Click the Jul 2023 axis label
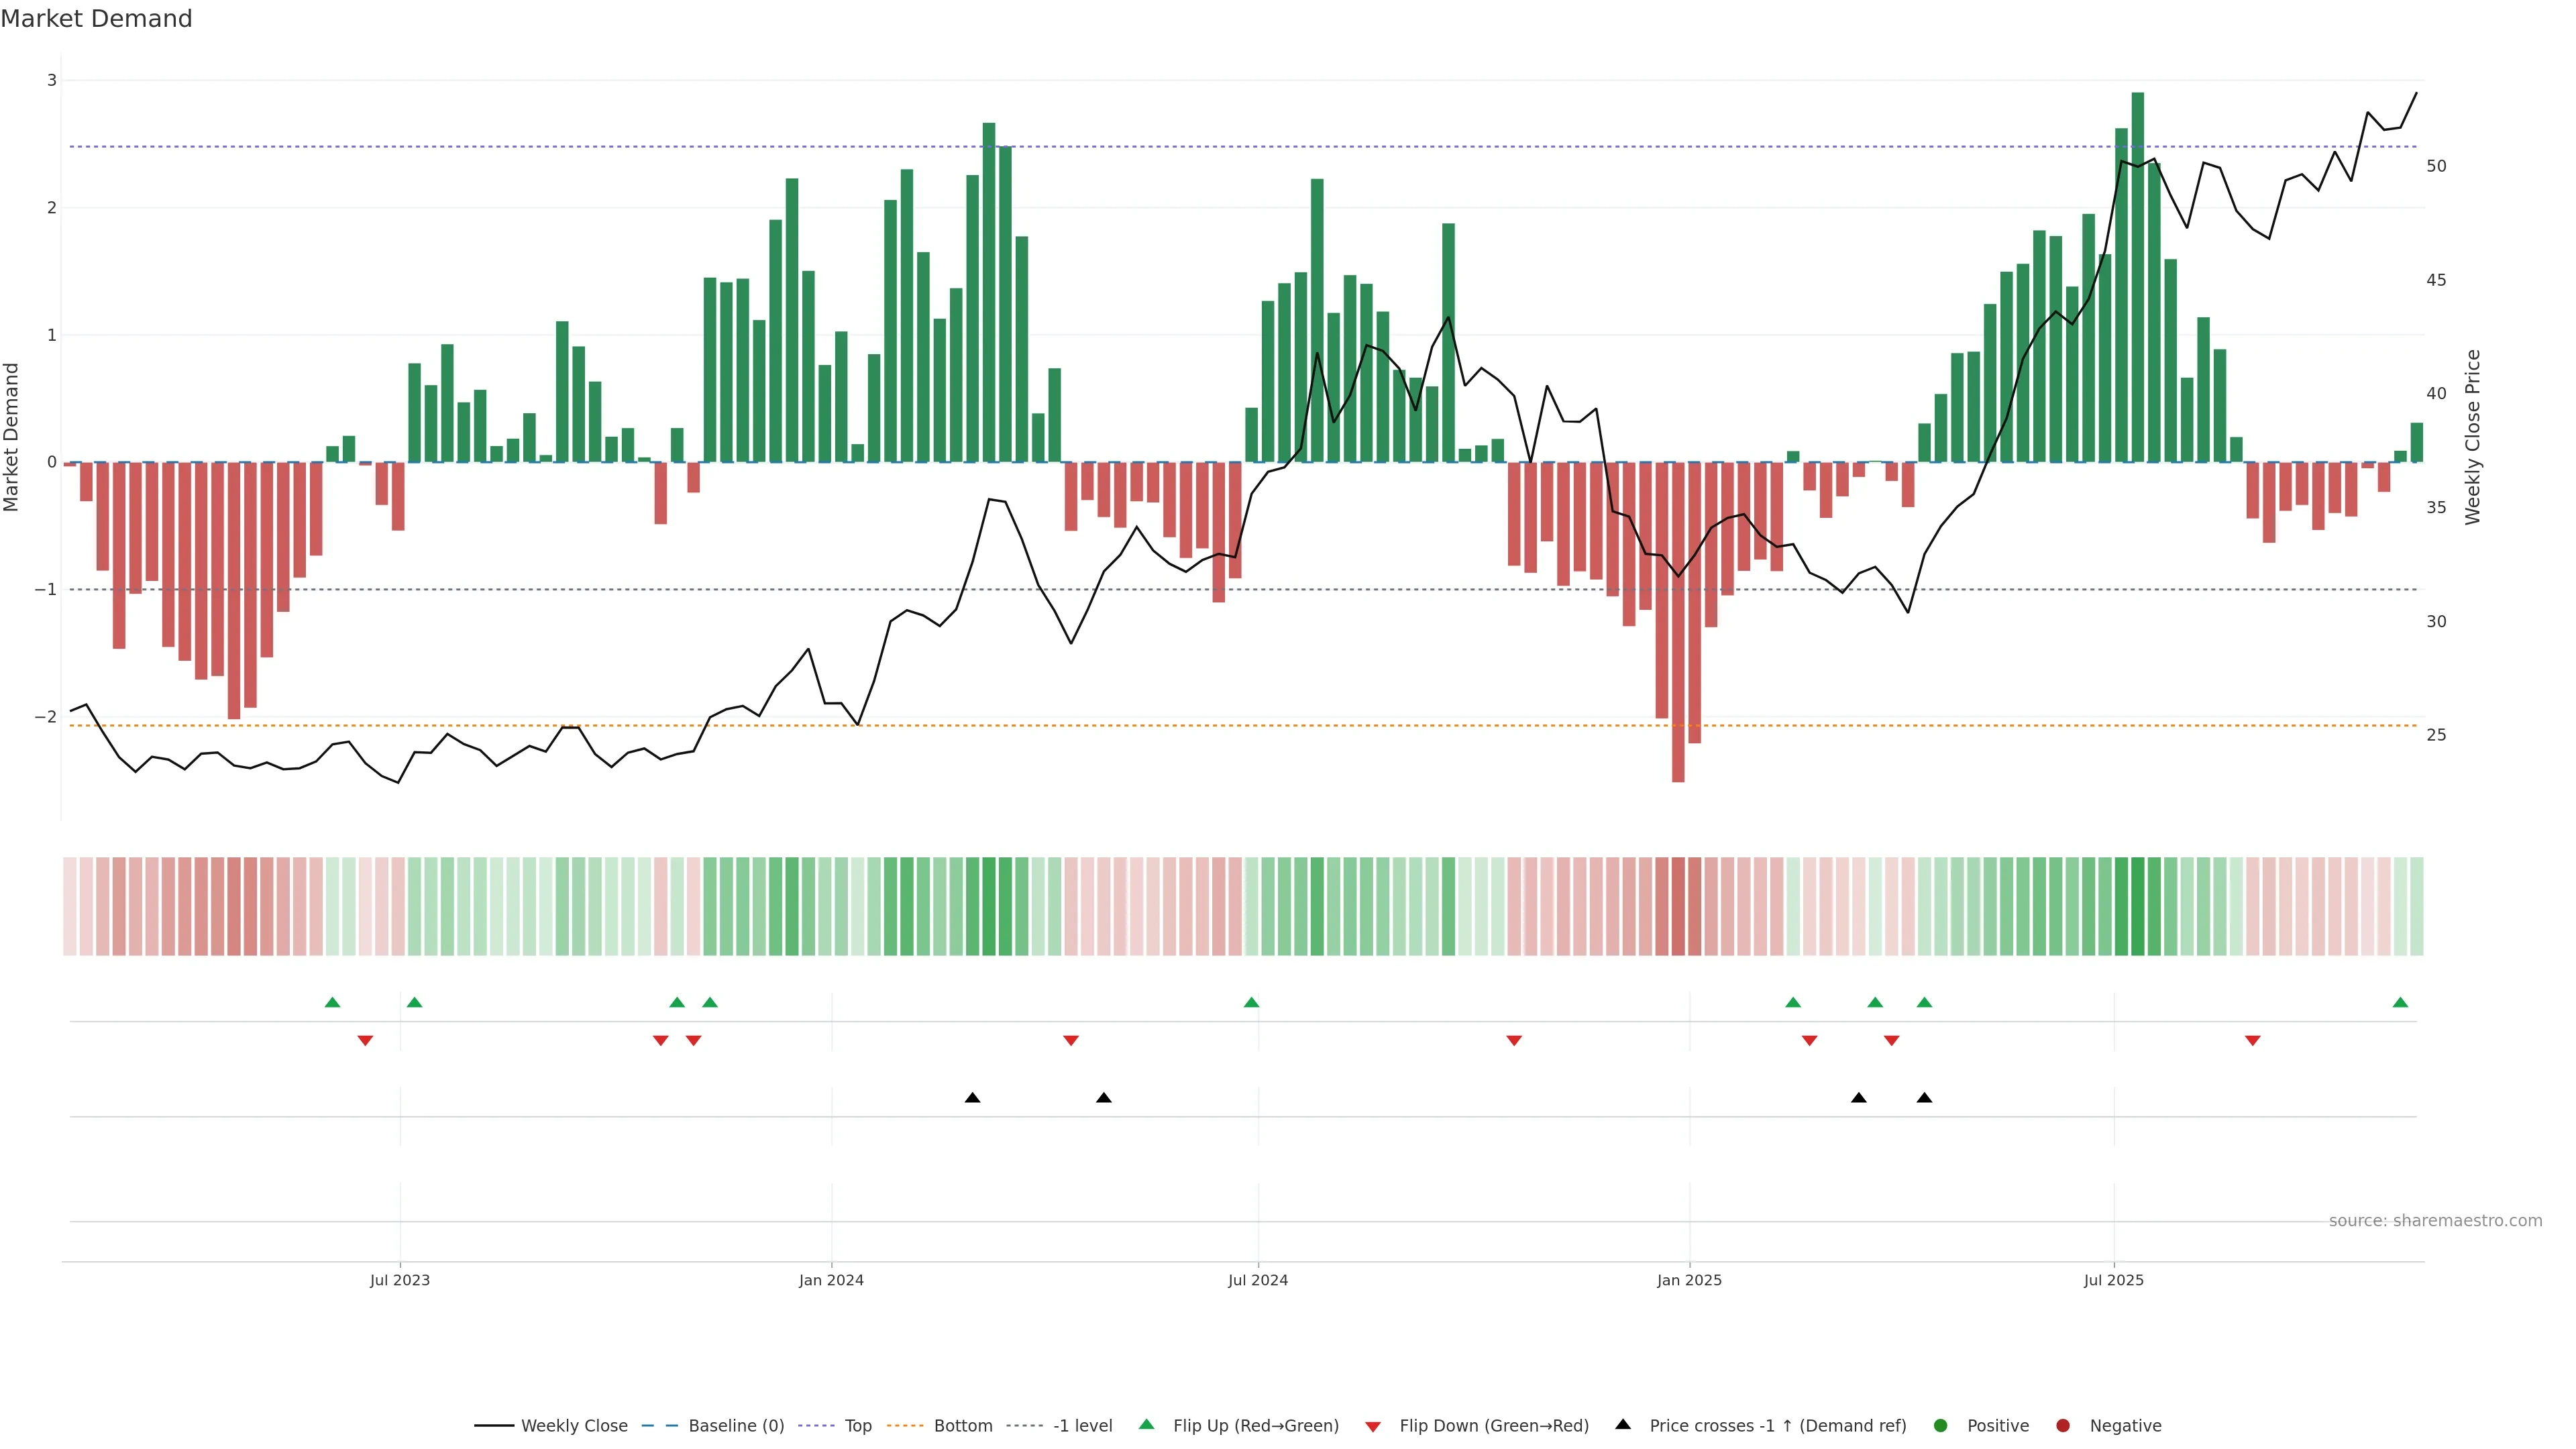2576x1449 pixels. tap(399, 1280)
